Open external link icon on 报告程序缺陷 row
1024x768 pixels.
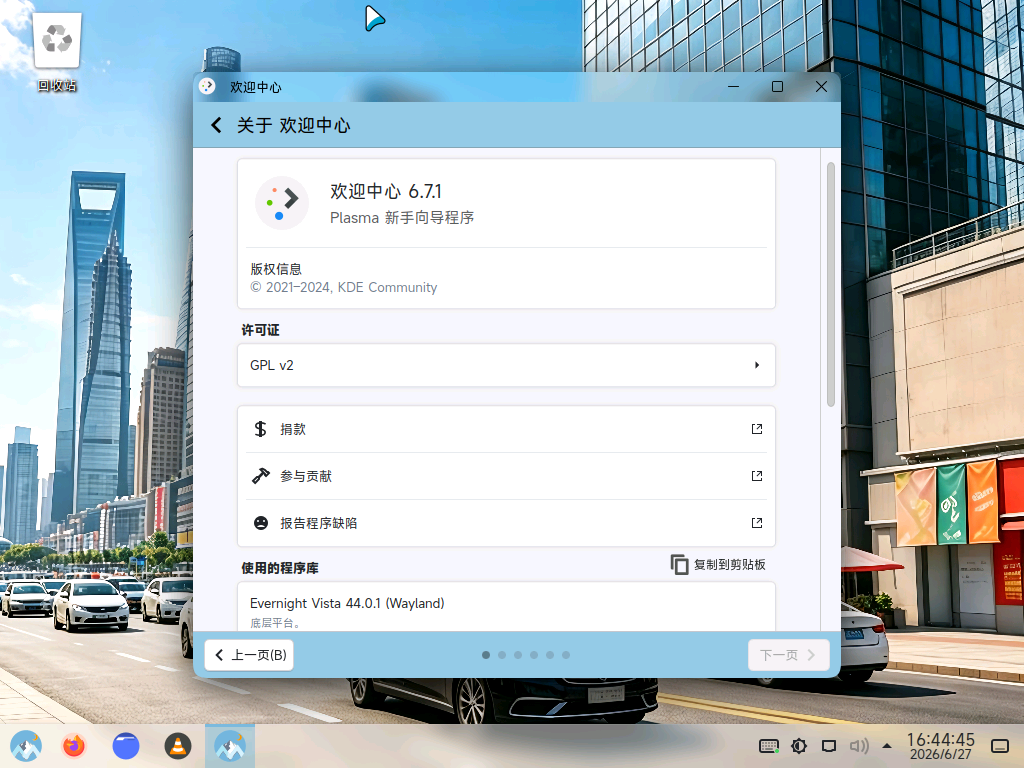click(757, 523)
